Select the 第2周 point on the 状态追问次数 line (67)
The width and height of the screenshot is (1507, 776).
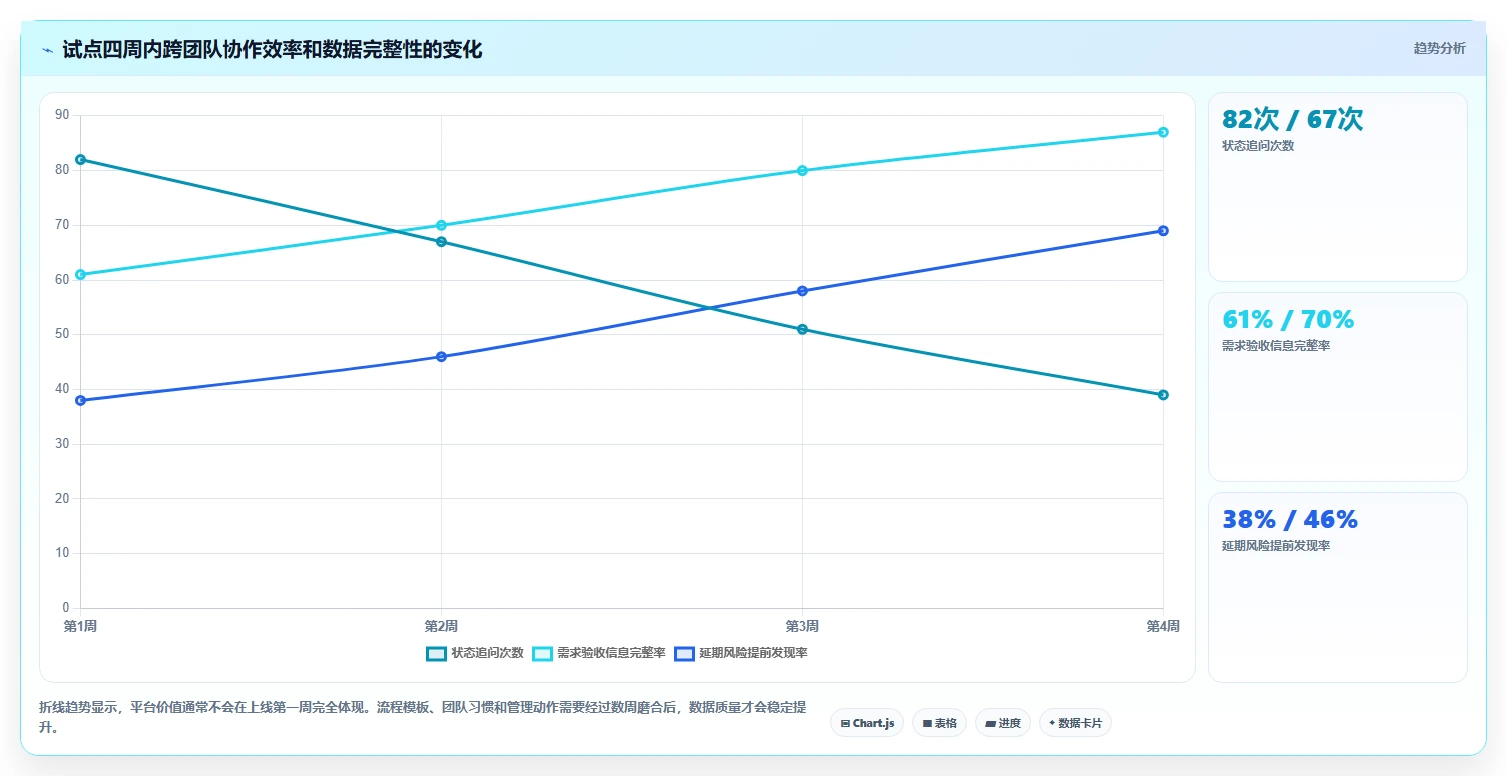(441, 242)
